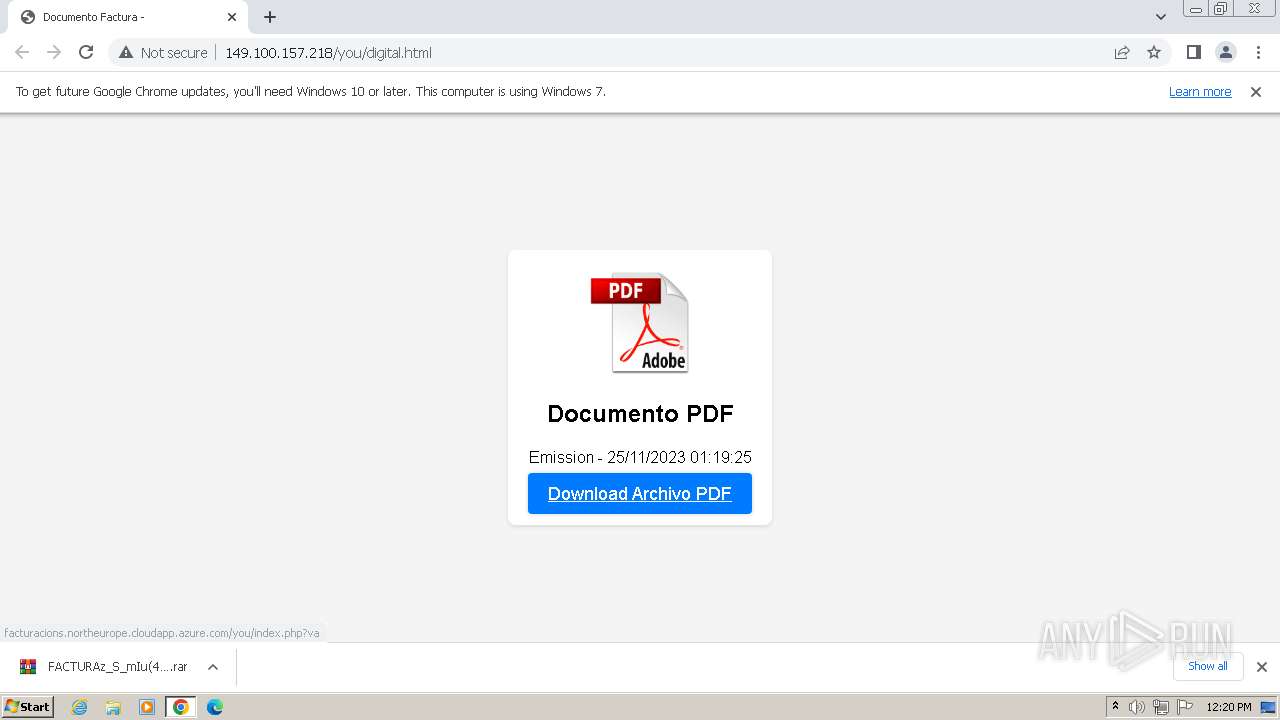Click the Documento PDF heading

pyautogui.click(x=640, y=413)
